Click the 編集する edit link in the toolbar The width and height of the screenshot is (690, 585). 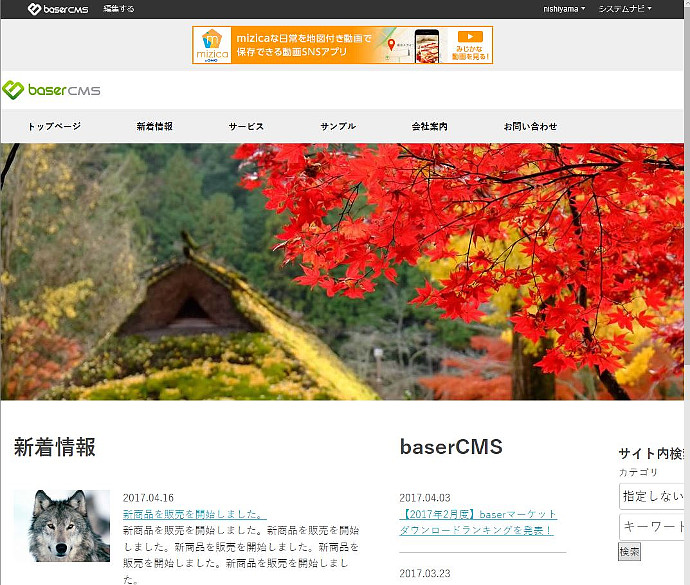[119, 9]
